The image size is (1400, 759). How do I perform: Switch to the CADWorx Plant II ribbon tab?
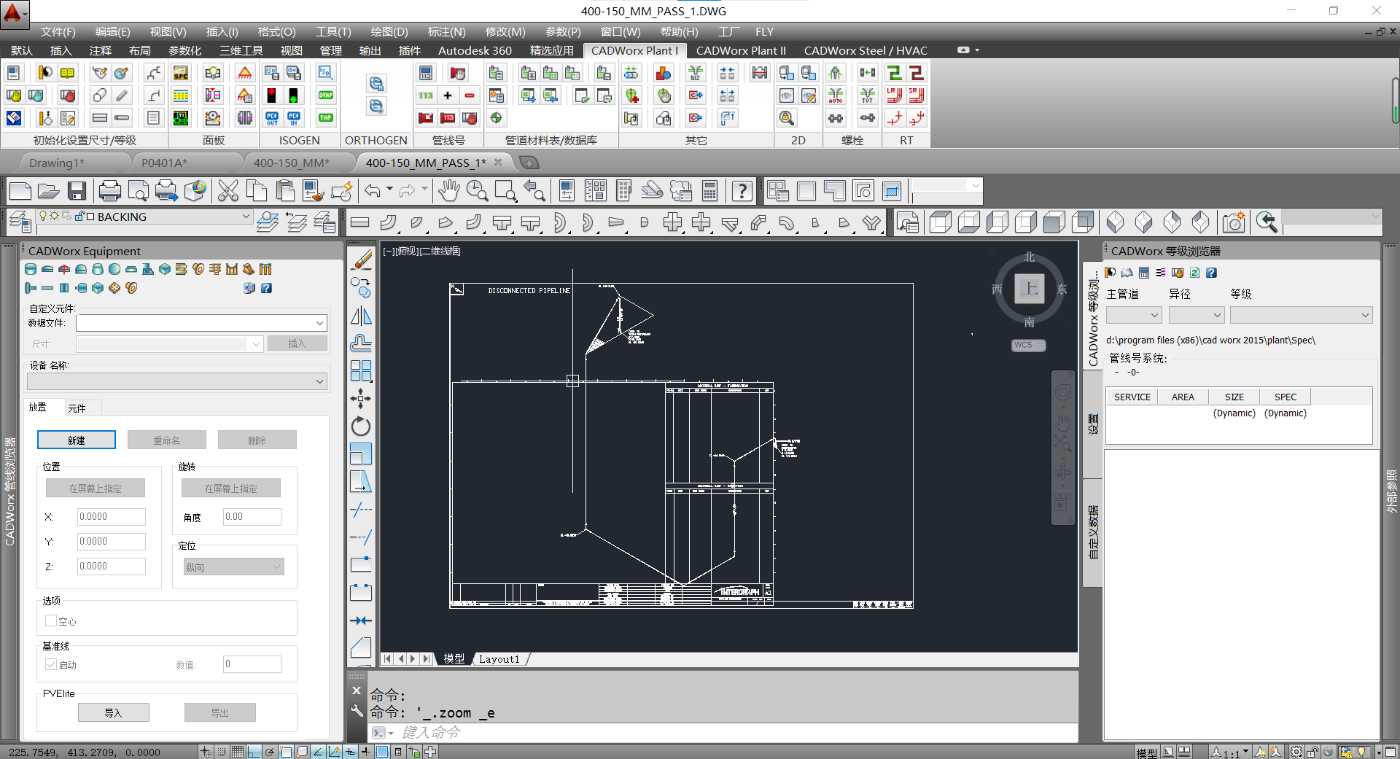pos(741,50)
